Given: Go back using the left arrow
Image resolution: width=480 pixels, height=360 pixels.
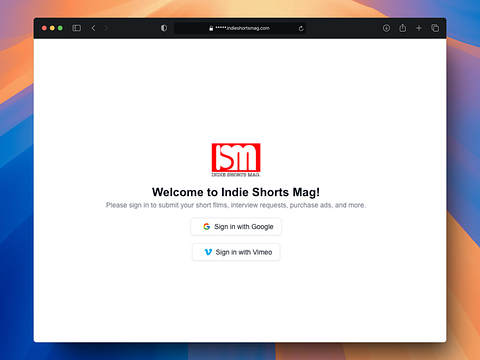Looking at the screenshot, I should coord(94,28).
